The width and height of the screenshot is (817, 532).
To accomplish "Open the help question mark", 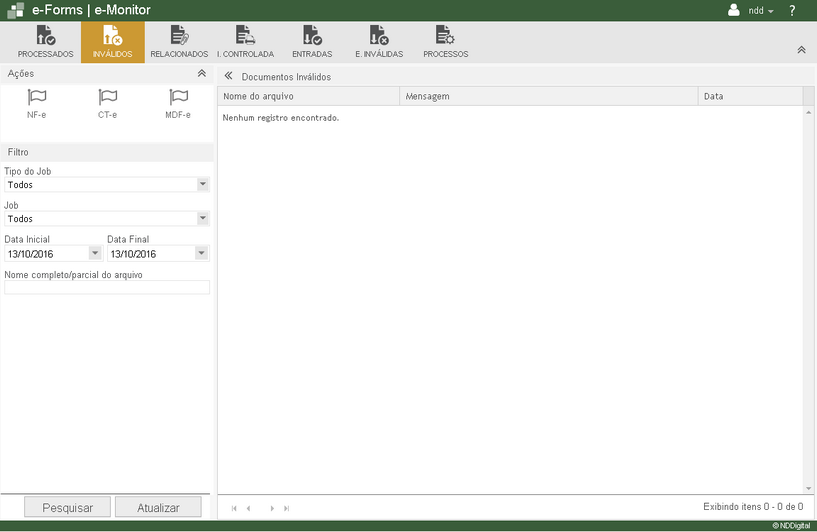I will (x=792, y=10).
